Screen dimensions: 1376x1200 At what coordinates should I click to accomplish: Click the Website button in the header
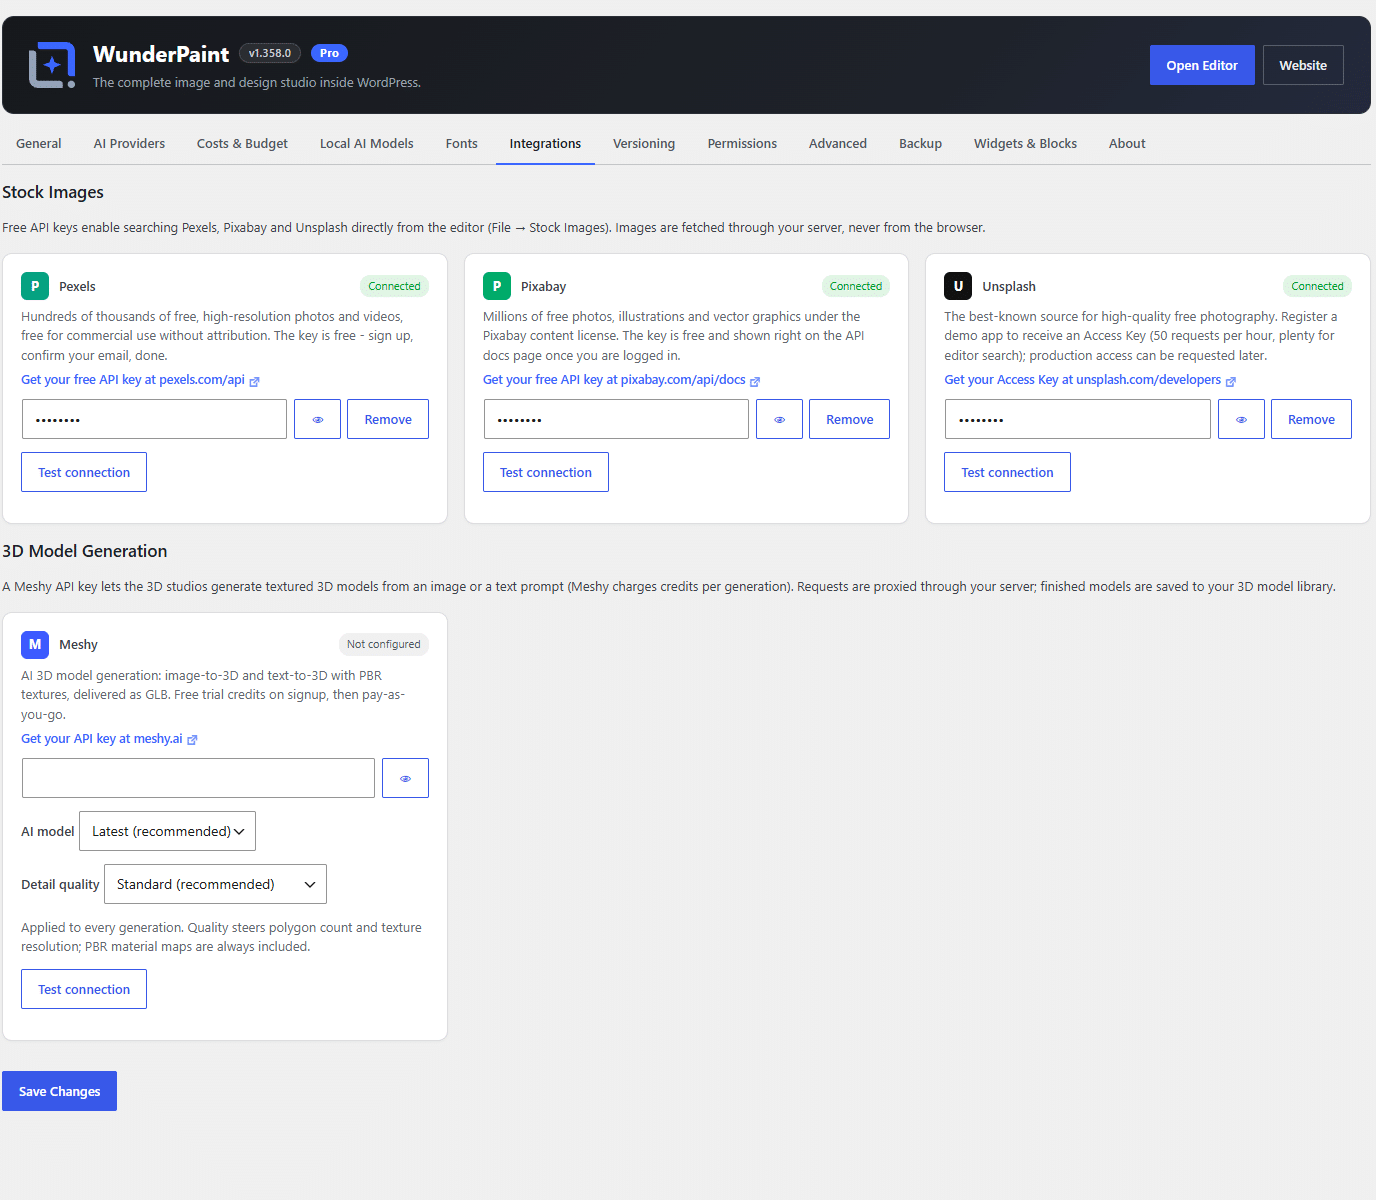point(1303,65)
